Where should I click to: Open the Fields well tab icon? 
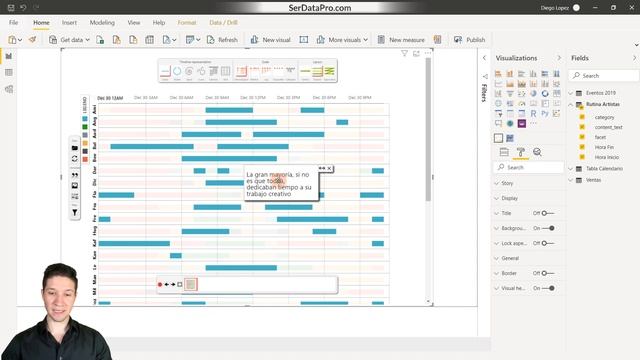click(x=504, y=152)
